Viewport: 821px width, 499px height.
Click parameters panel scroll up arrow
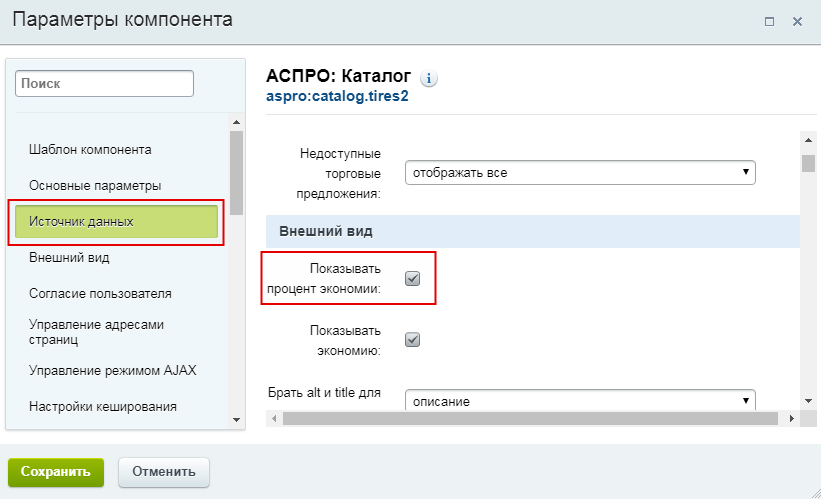click(x=808, y=140)
